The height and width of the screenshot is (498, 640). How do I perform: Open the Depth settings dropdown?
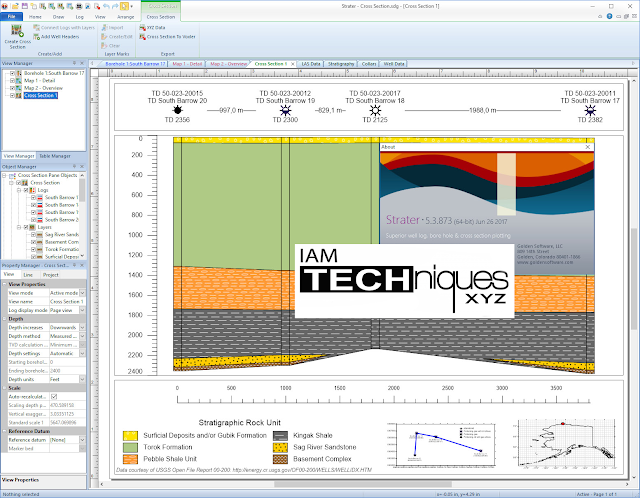pos(82,353)
